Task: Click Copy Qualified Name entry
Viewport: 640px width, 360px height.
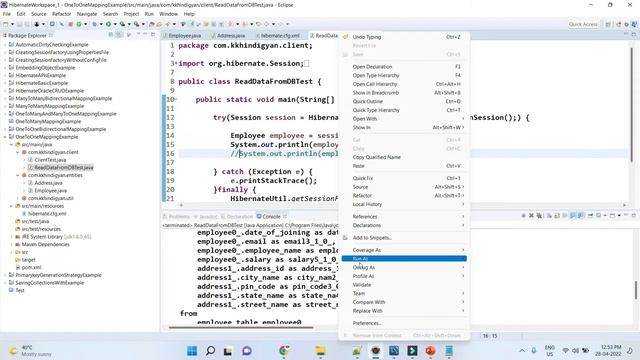Action: pos(404,157)
